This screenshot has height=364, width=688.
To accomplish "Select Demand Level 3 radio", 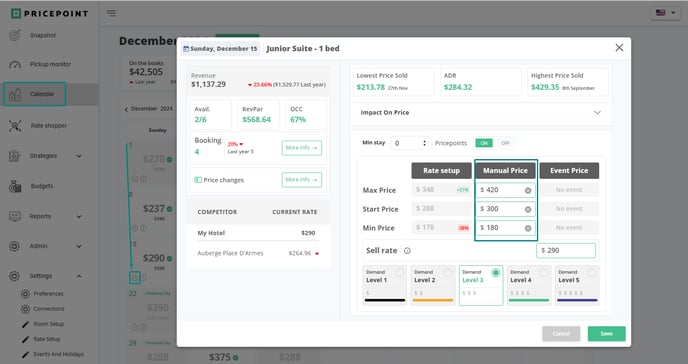I will [x=496, y=273].
